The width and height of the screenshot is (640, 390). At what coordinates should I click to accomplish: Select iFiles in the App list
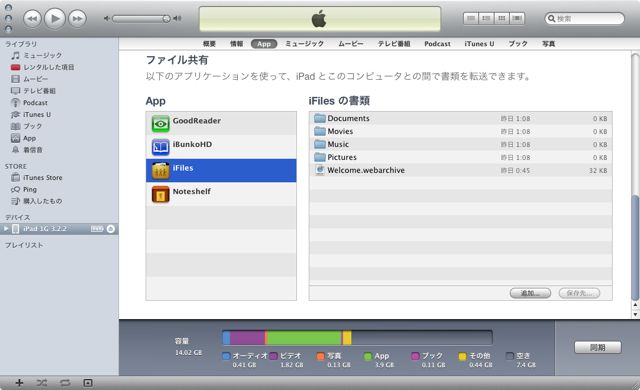(221, 171)
